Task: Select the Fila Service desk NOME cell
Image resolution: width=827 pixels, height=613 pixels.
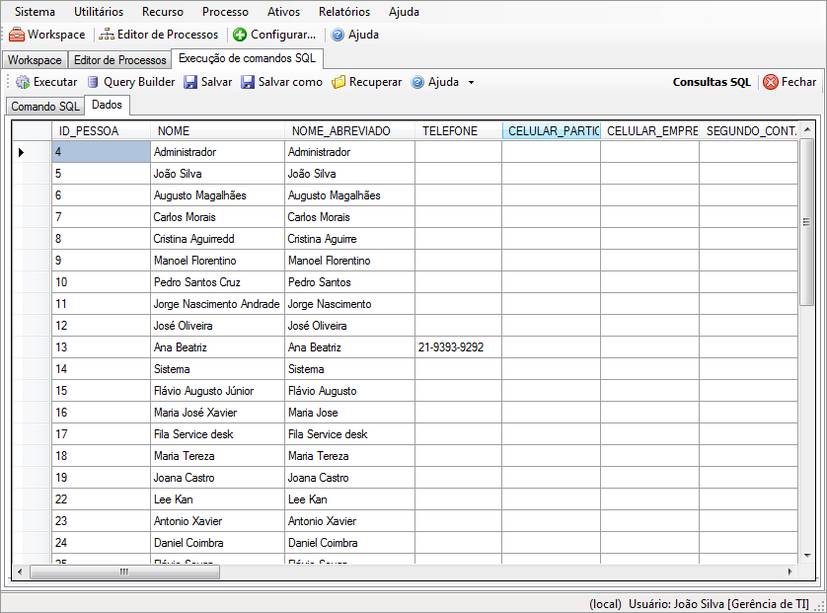Action: pyautogui.click(x=217, y=434)
